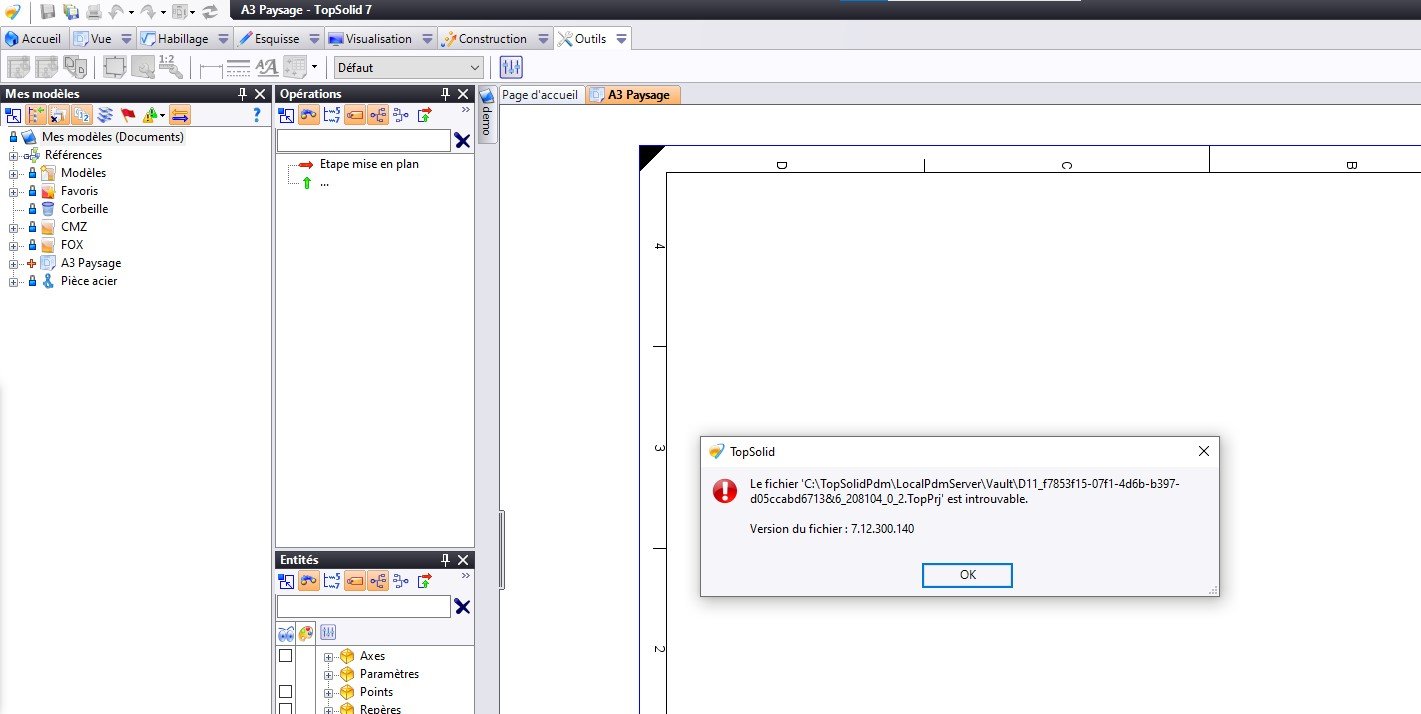The height and width of the screenshot is (714, 1421).
Task: Click the label tag icon in Entités toolbar
Action: (x=355, y=581)
